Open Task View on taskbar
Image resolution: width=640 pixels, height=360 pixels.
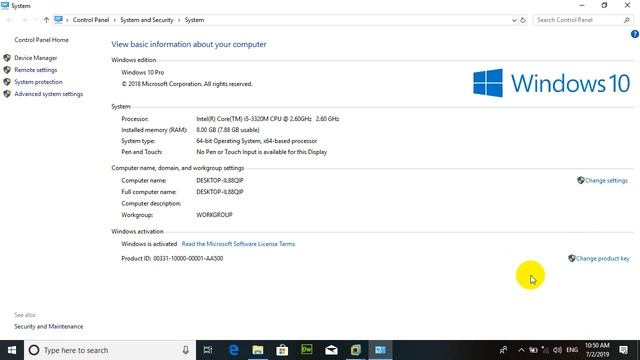208,350
